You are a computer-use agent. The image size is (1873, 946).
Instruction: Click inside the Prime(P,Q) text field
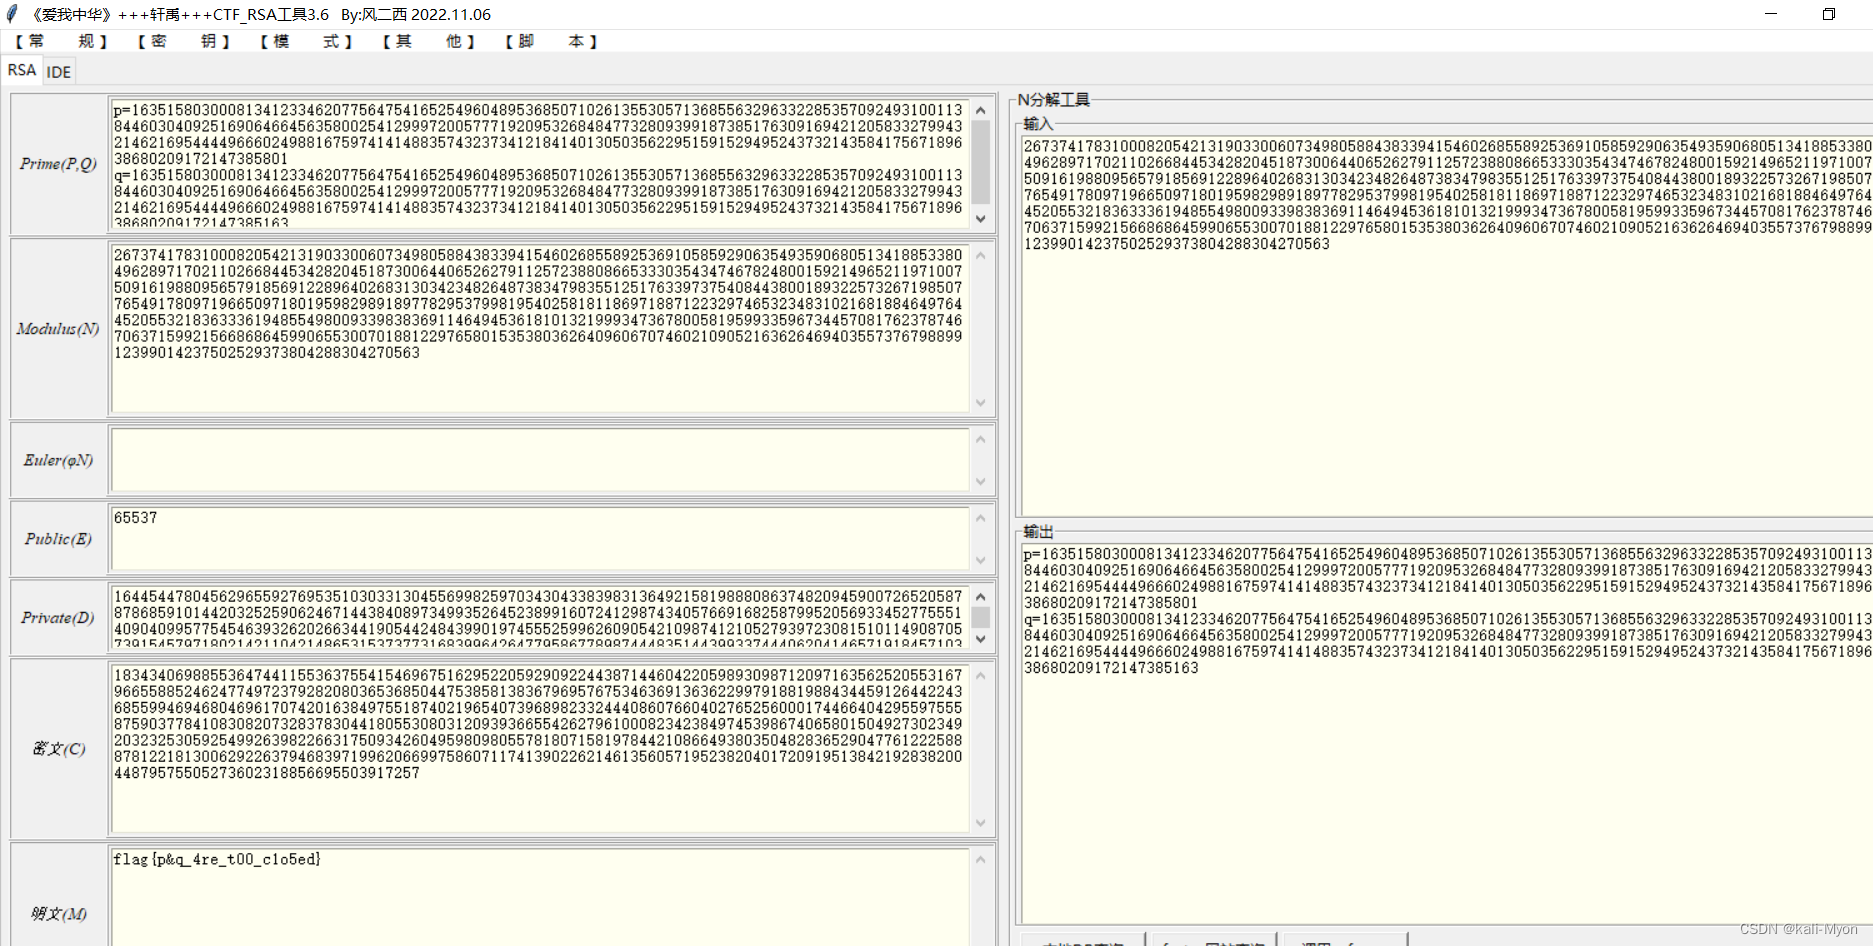(x=540, y=163)
